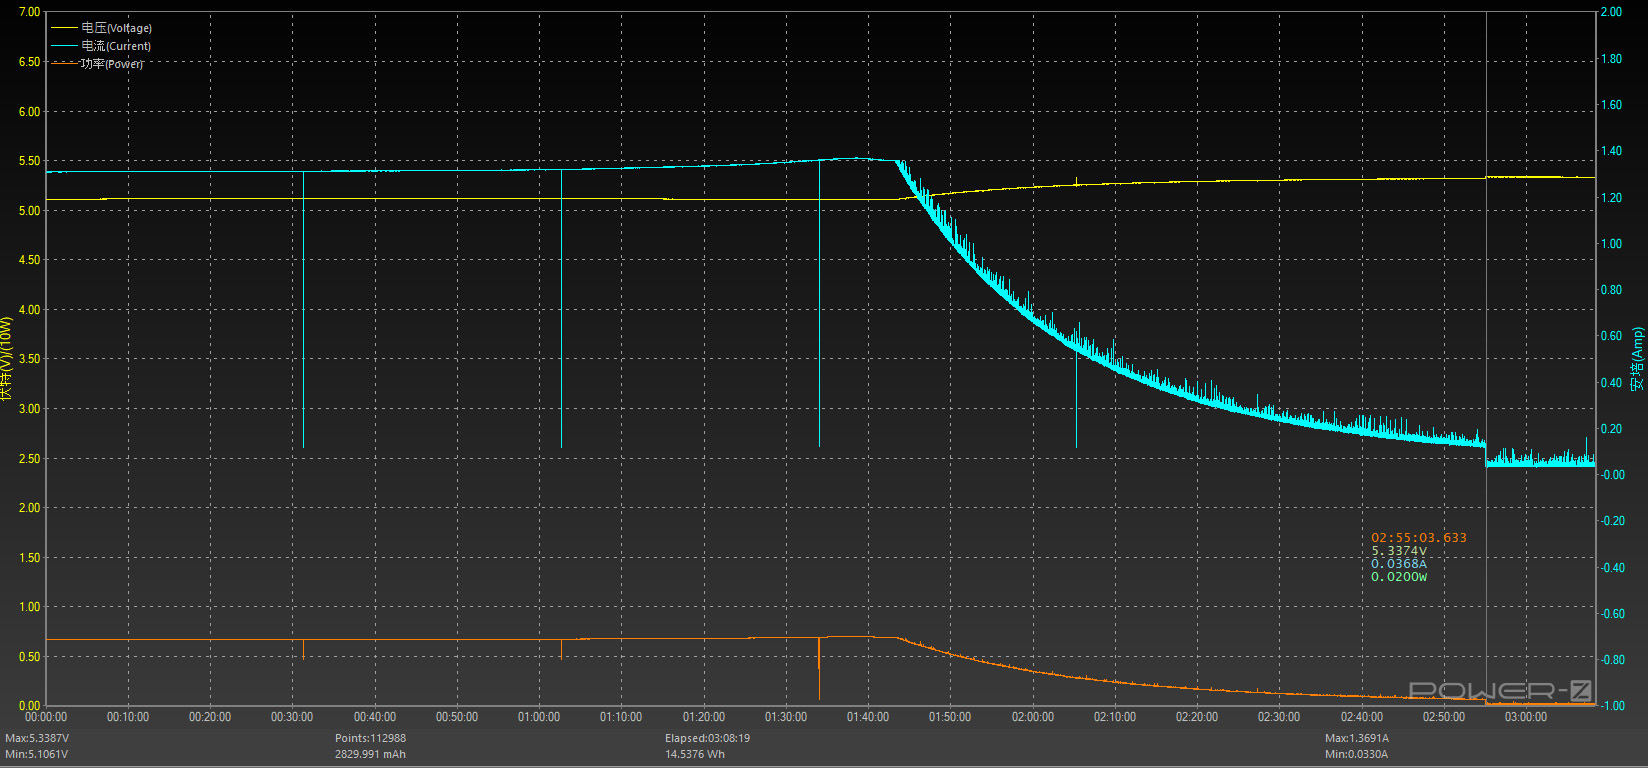Click the 01:00:00 time axis label

tap(539, 717)
